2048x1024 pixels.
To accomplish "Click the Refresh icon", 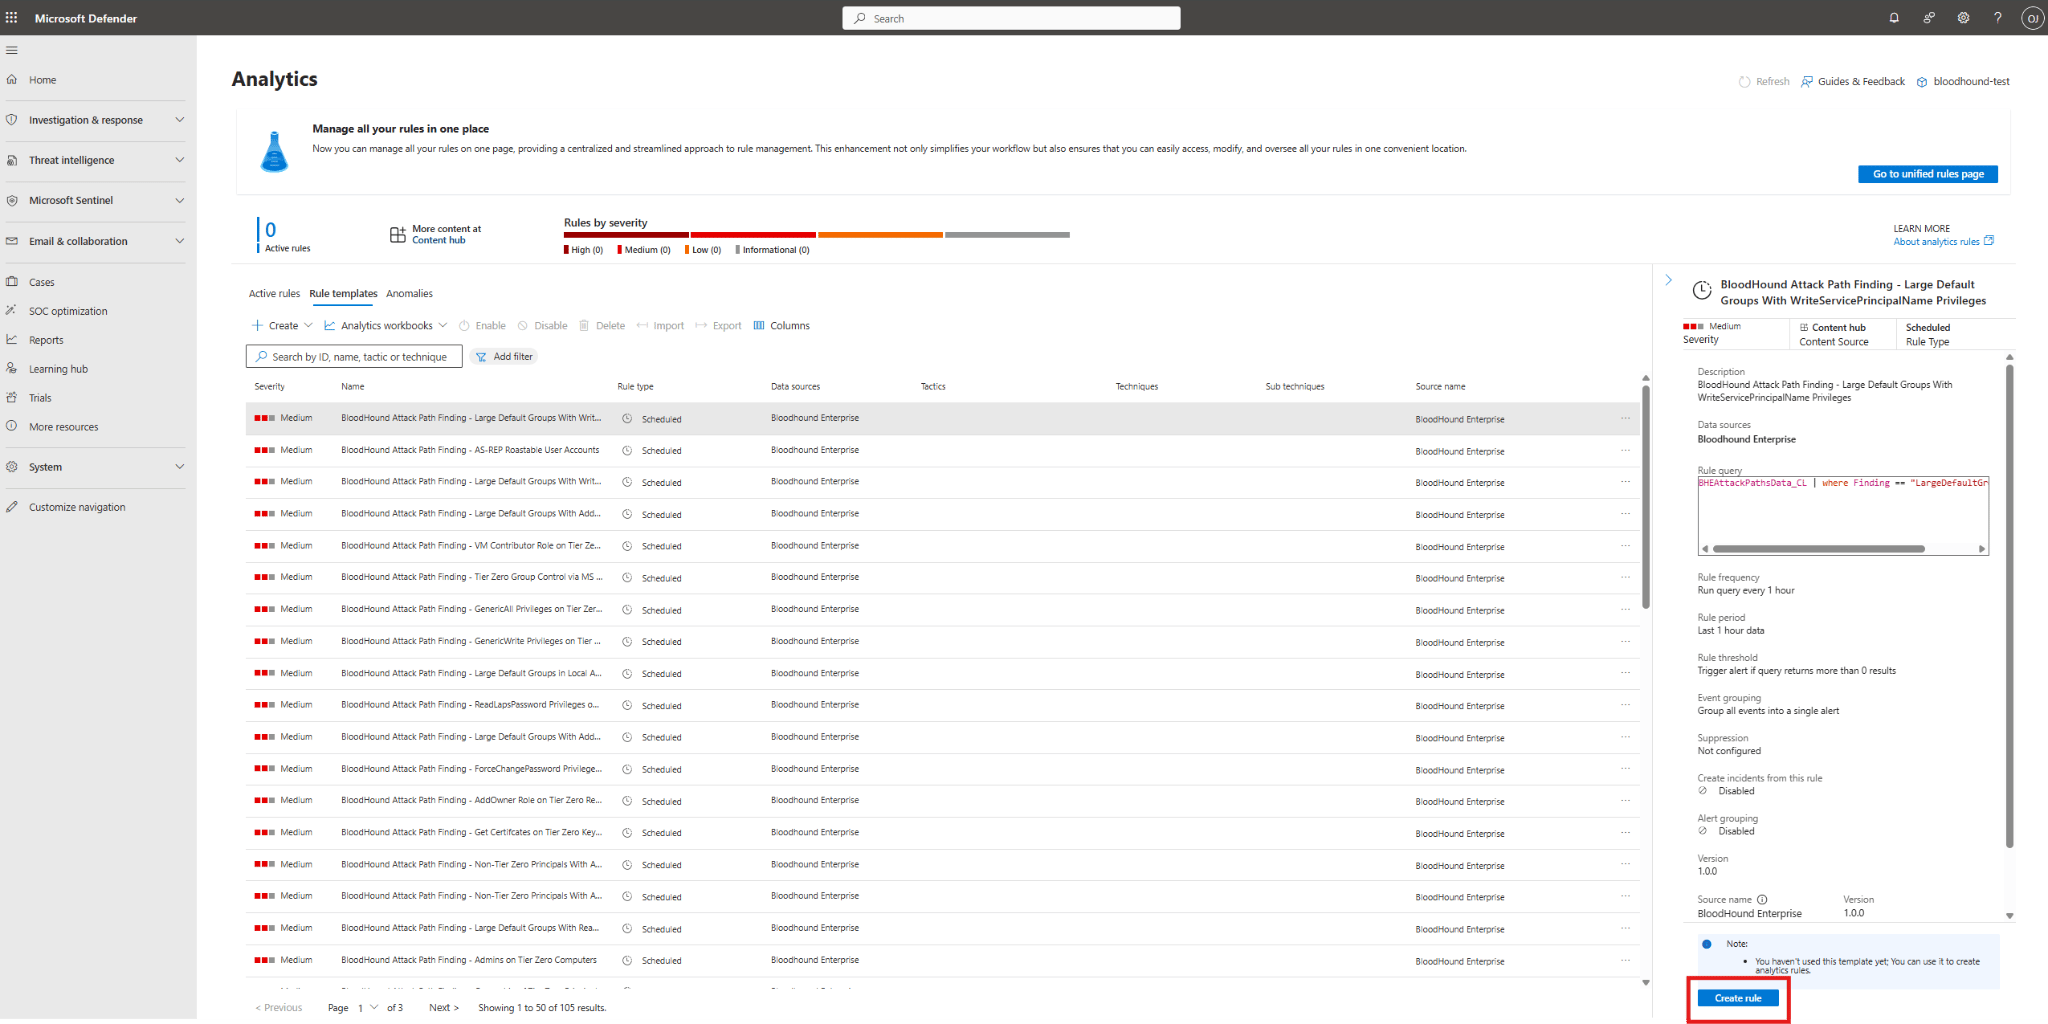I will [x=1745, y=82].
